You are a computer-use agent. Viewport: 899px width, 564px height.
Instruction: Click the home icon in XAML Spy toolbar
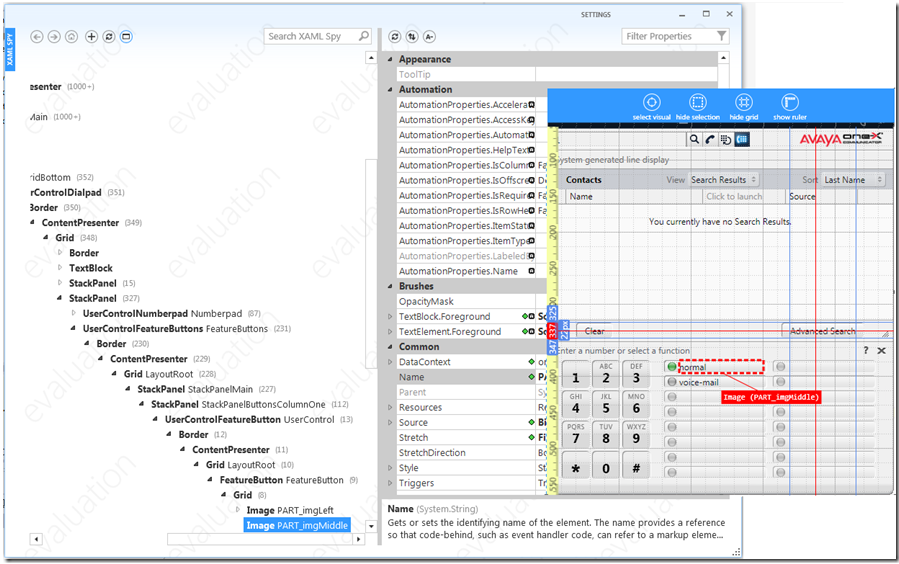(71, 37)
